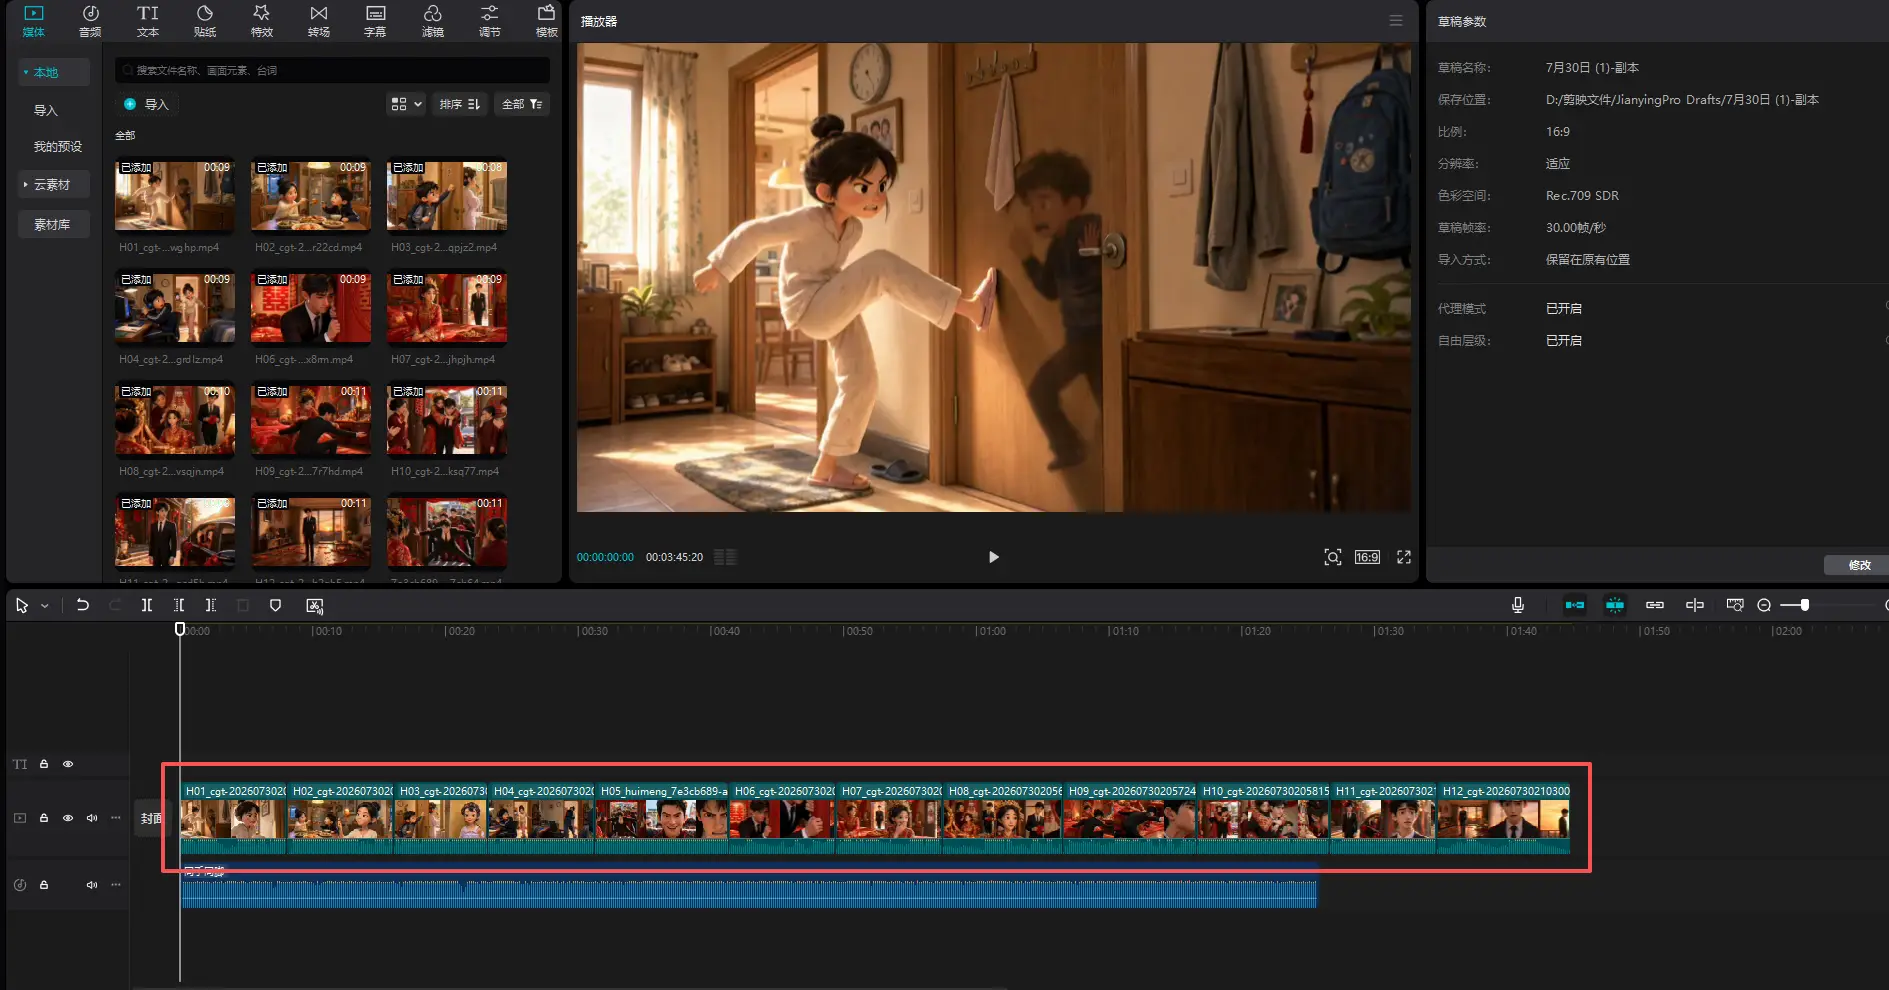1889x990 pixels.
Task: Select the H10_cgt-2...ksq77.mp4 thumbnail
Action: pyautogui.click(x=447, y=420)
